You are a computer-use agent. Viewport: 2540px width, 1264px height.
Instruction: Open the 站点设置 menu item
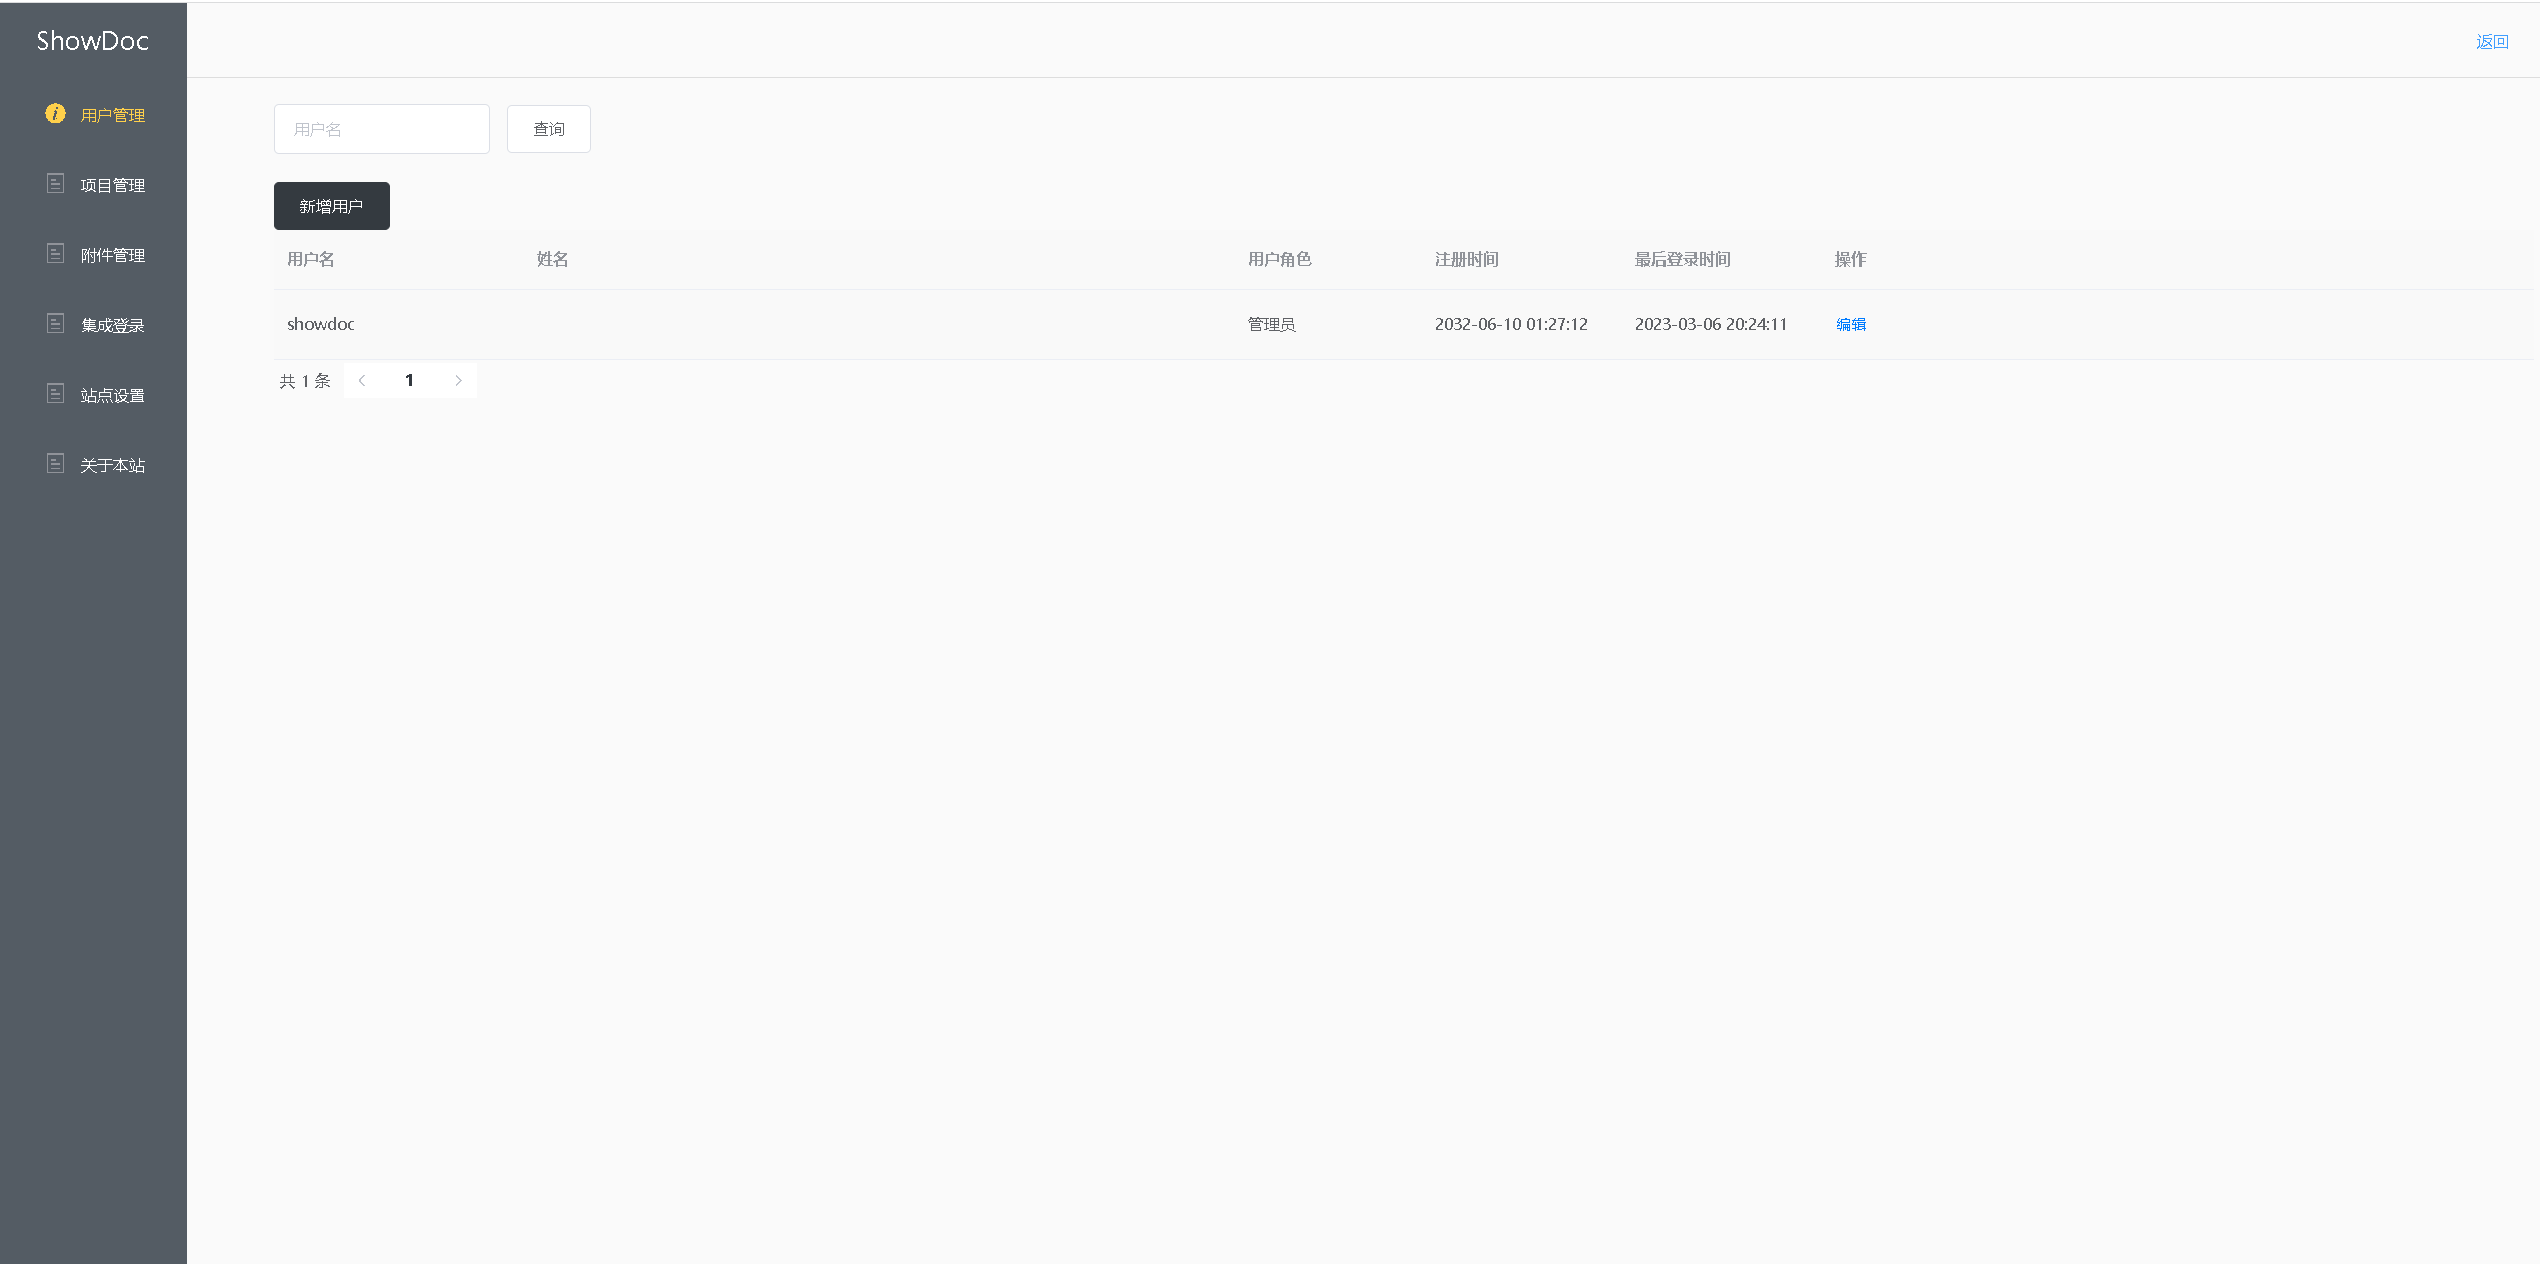112,395
